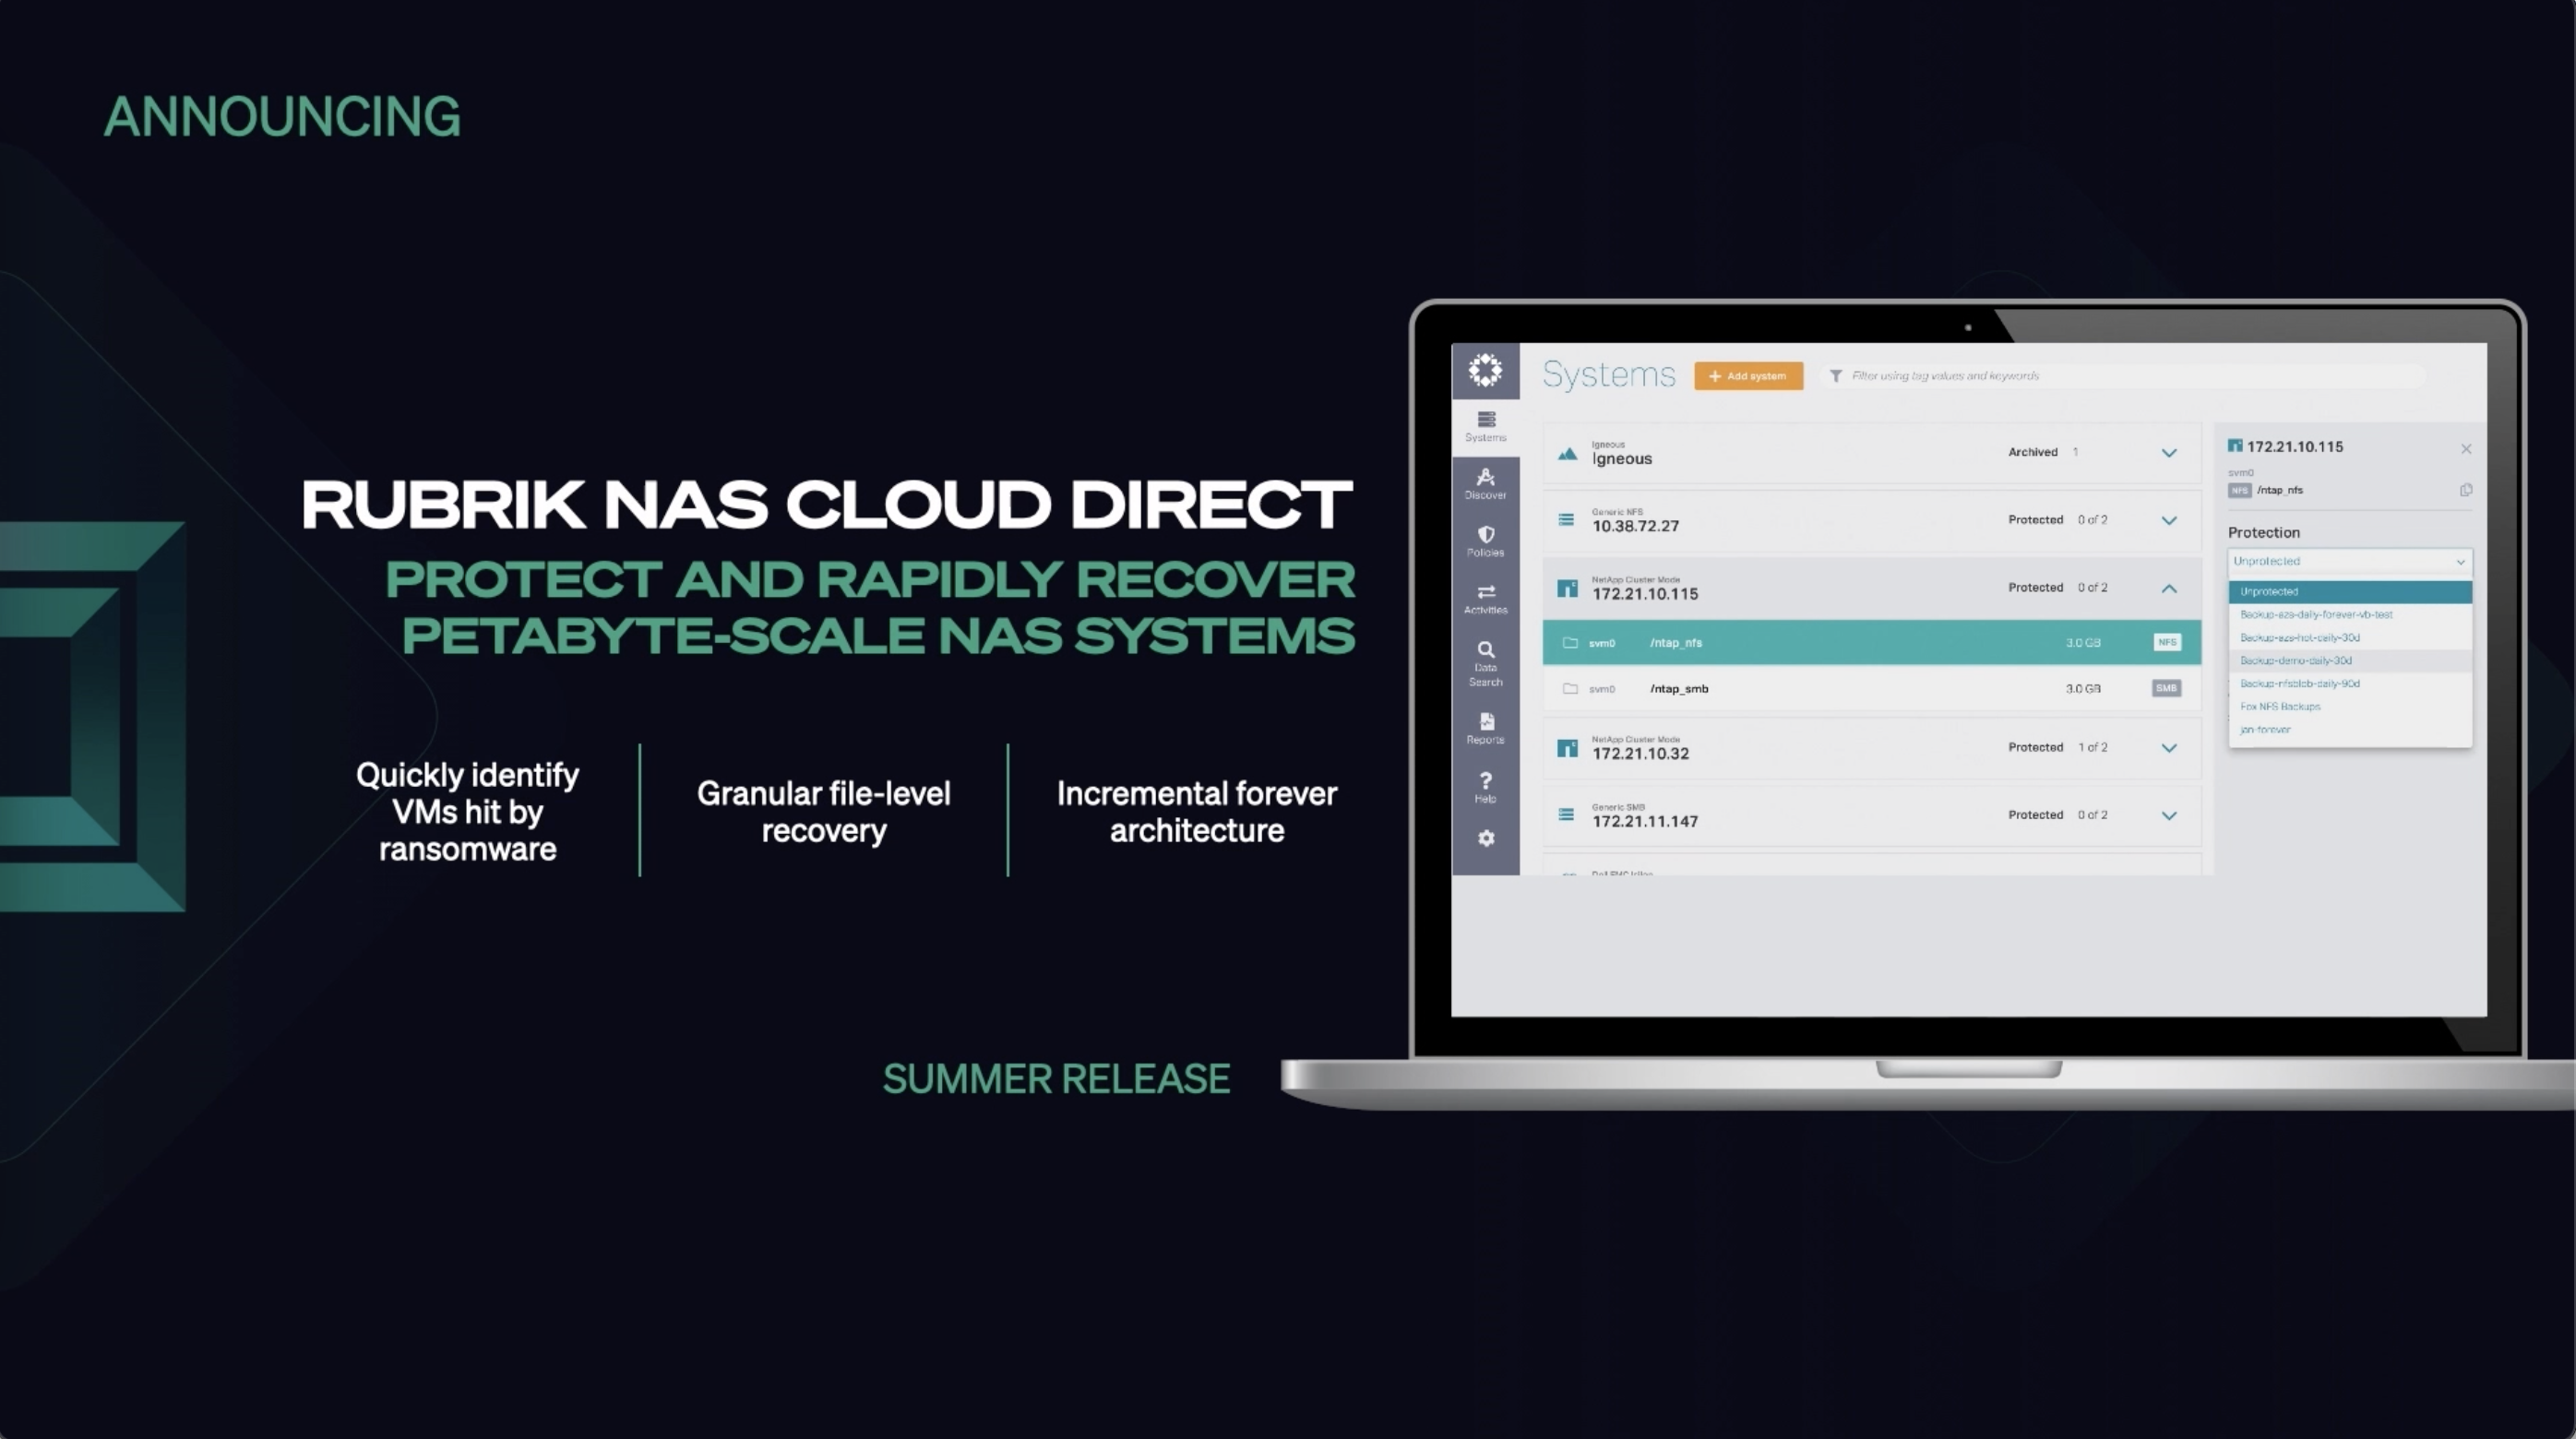Choose Fox NFS Backups option
This screenshot has height=1439, width=2576.
click(x=2280, y=707)
